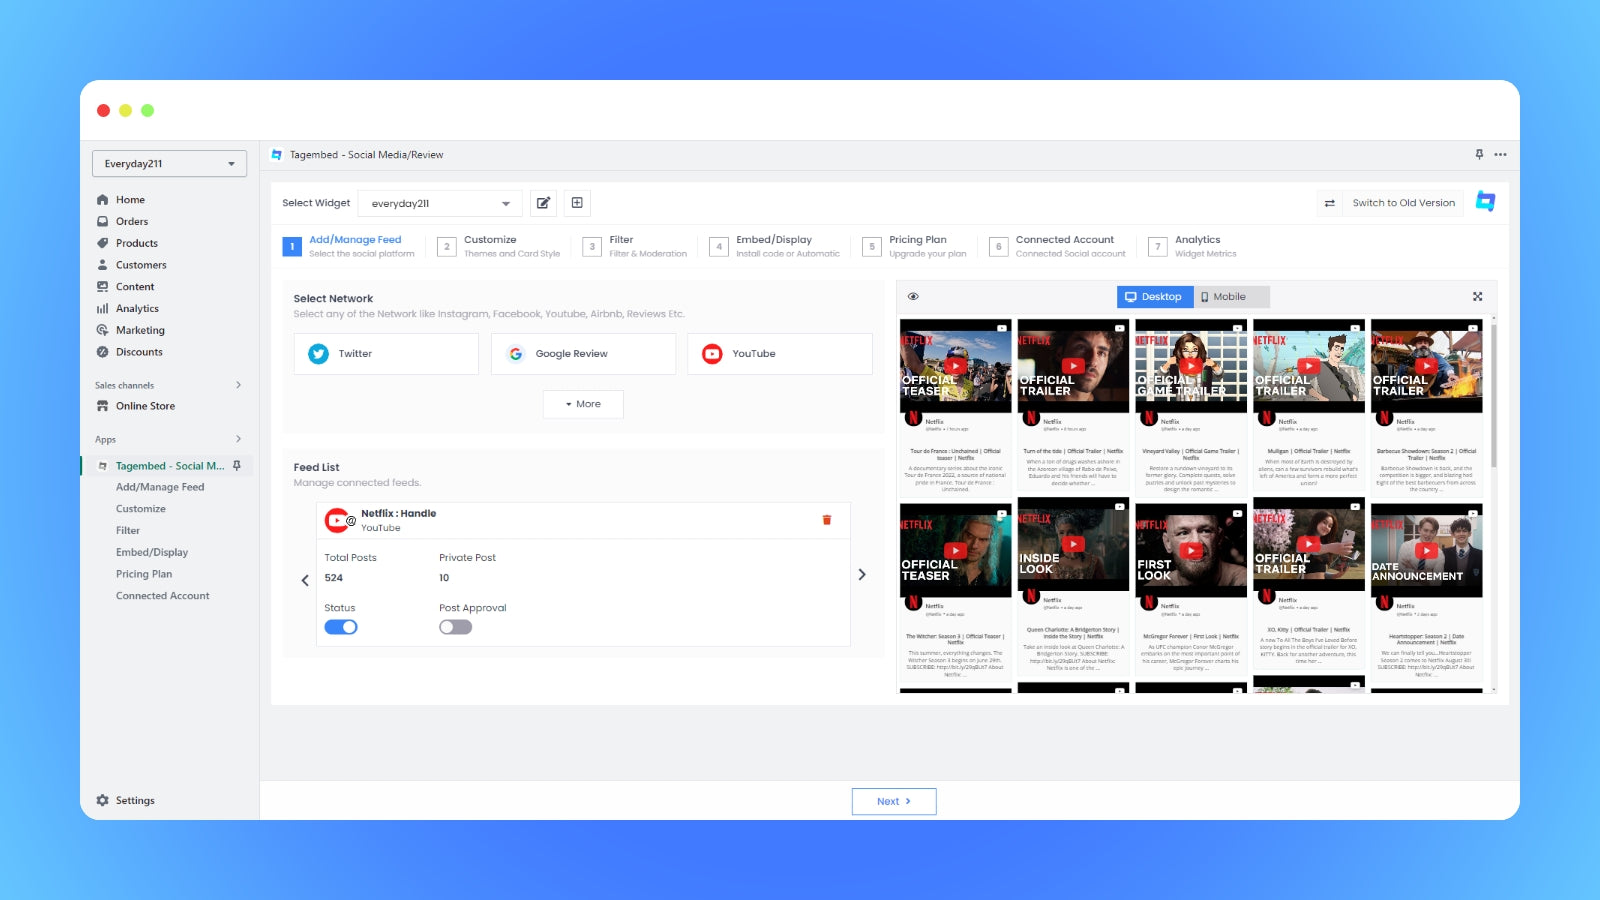Screen dimensions: 1600x900
Task: Enable the Post Approval toggle
Action: (455, 627)
